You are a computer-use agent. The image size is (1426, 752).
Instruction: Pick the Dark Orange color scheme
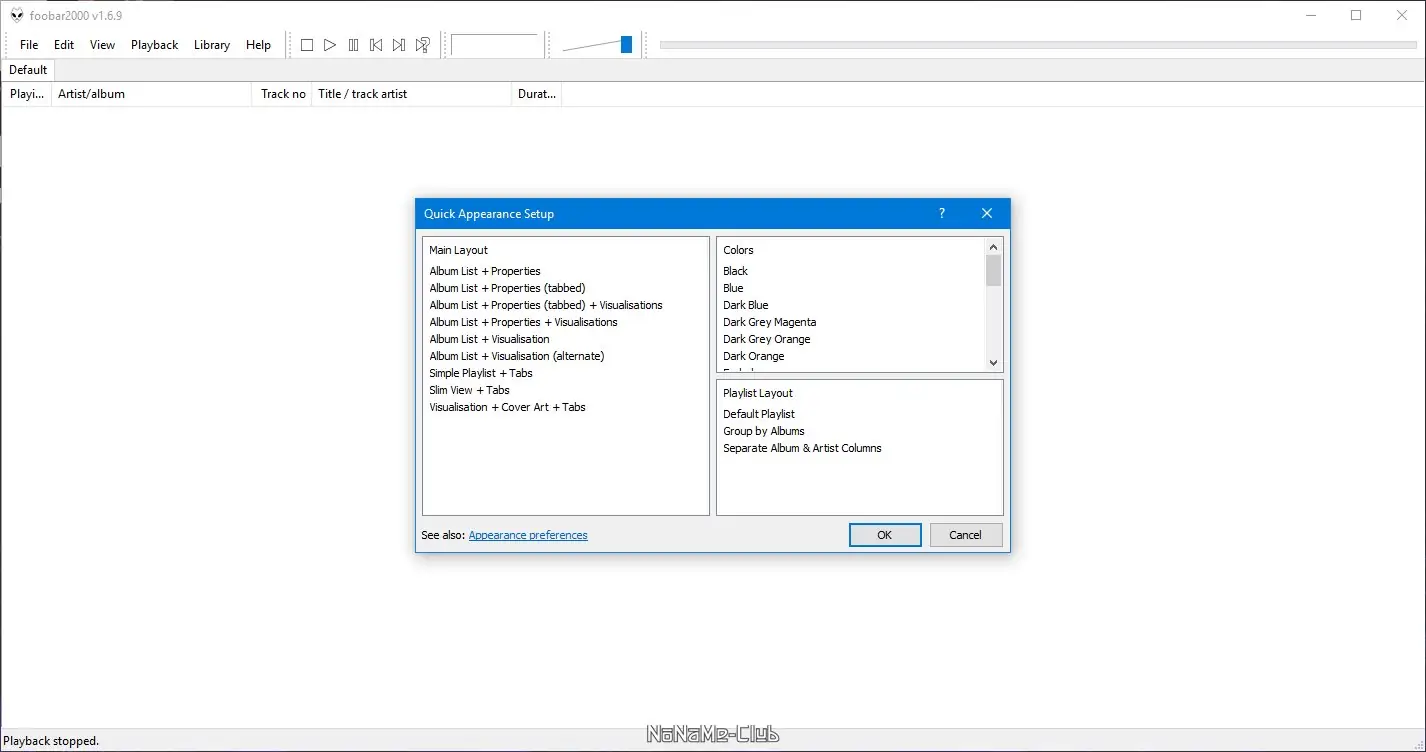(754, 356)
